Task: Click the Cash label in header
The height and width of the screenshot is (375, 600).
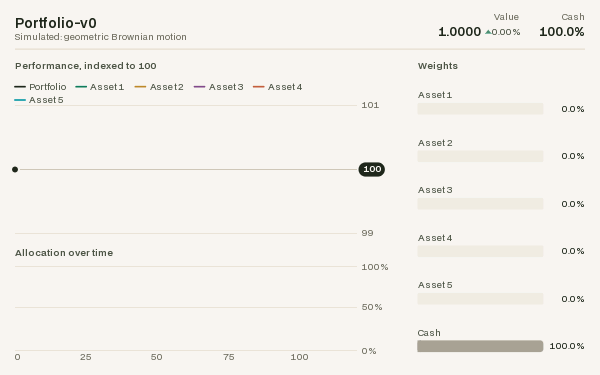Action: pos(573,17)
